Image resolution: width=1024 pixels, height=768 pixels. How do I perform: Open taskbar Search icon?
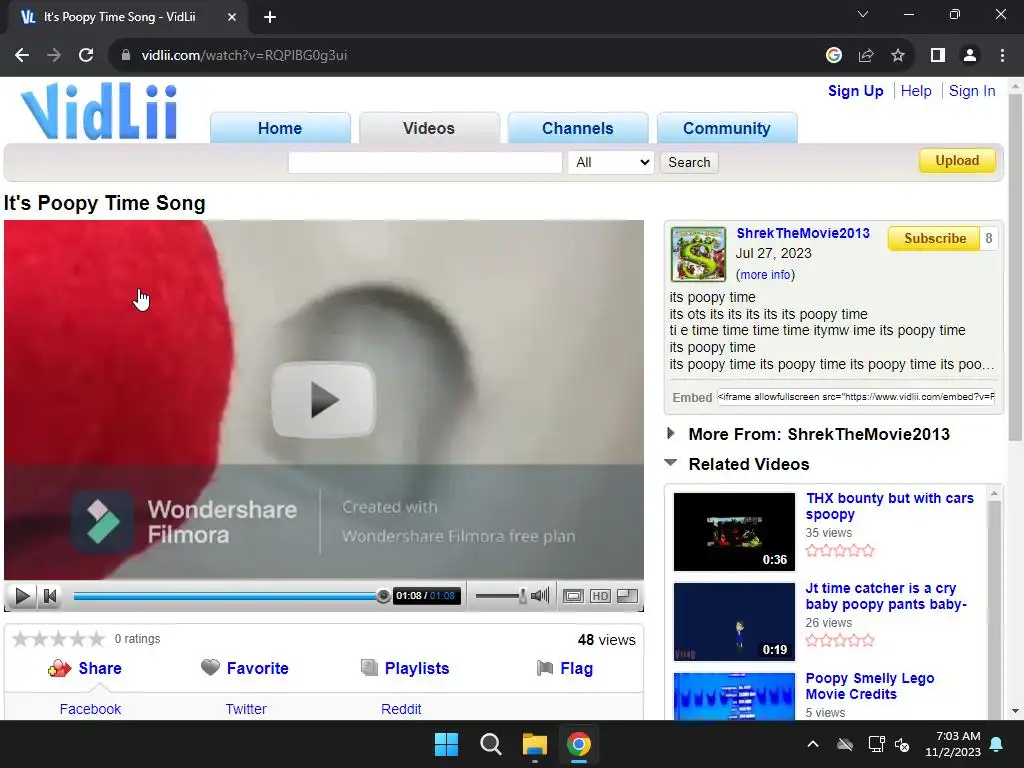pos(490,744)
